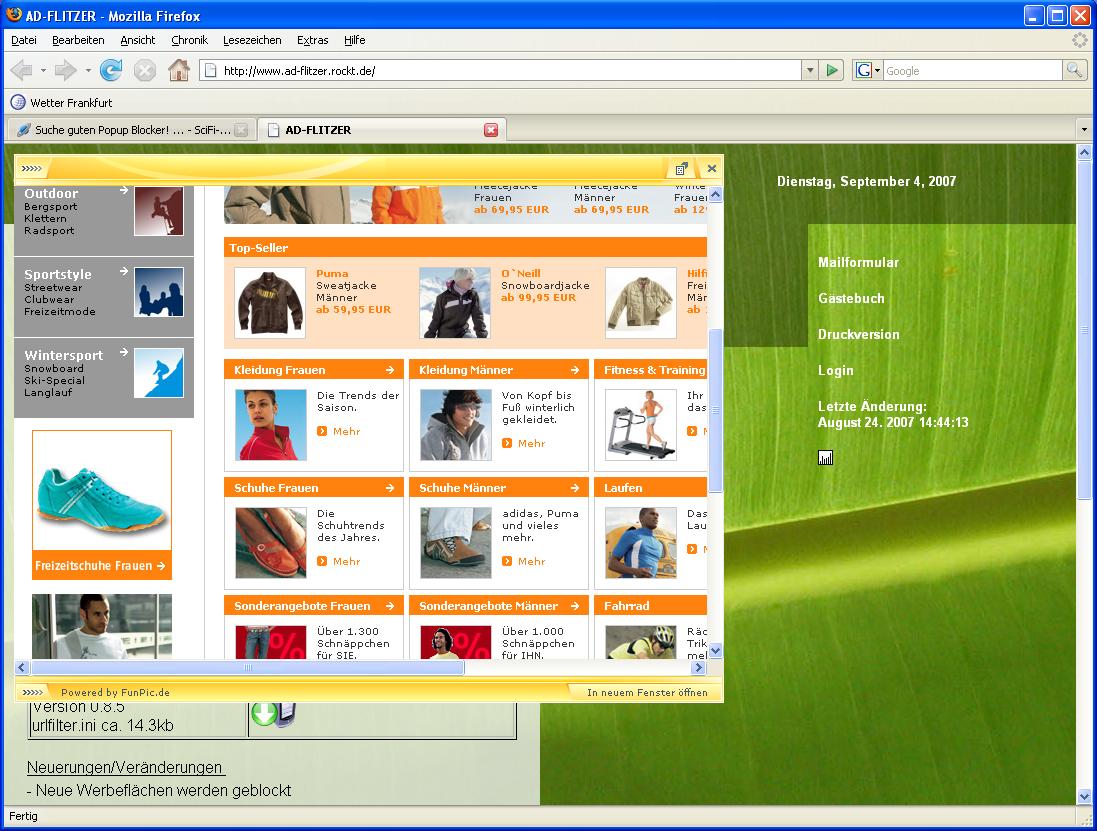Click In neuem Fenster öffnen
1097x831 pixels.
tap(646, 692)
